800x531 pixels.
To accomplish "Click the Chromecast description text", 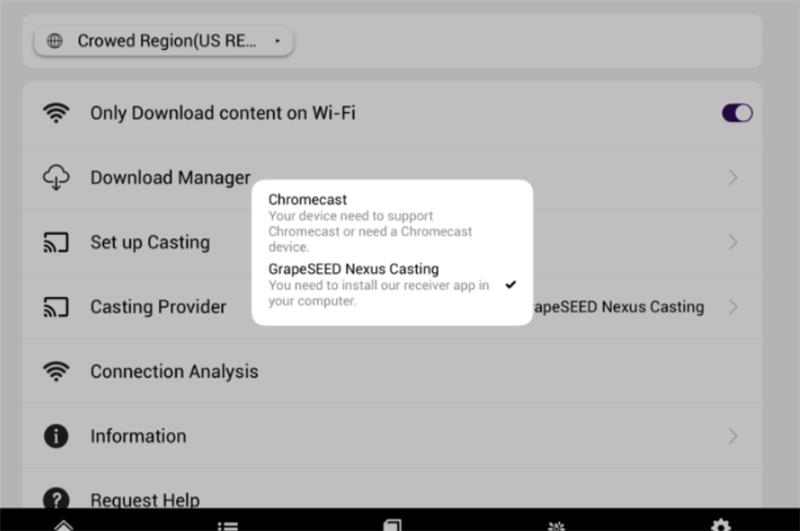I will click(370, 232).
